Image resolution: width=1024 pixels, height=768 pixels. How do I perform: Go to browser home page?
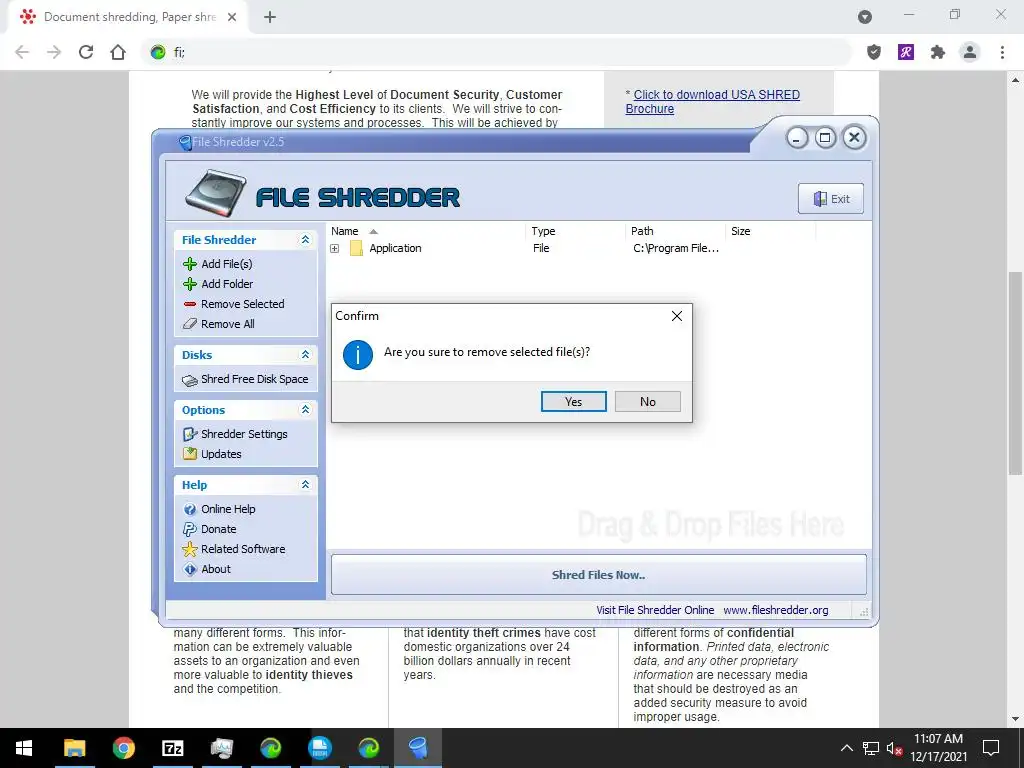(118, 52)
